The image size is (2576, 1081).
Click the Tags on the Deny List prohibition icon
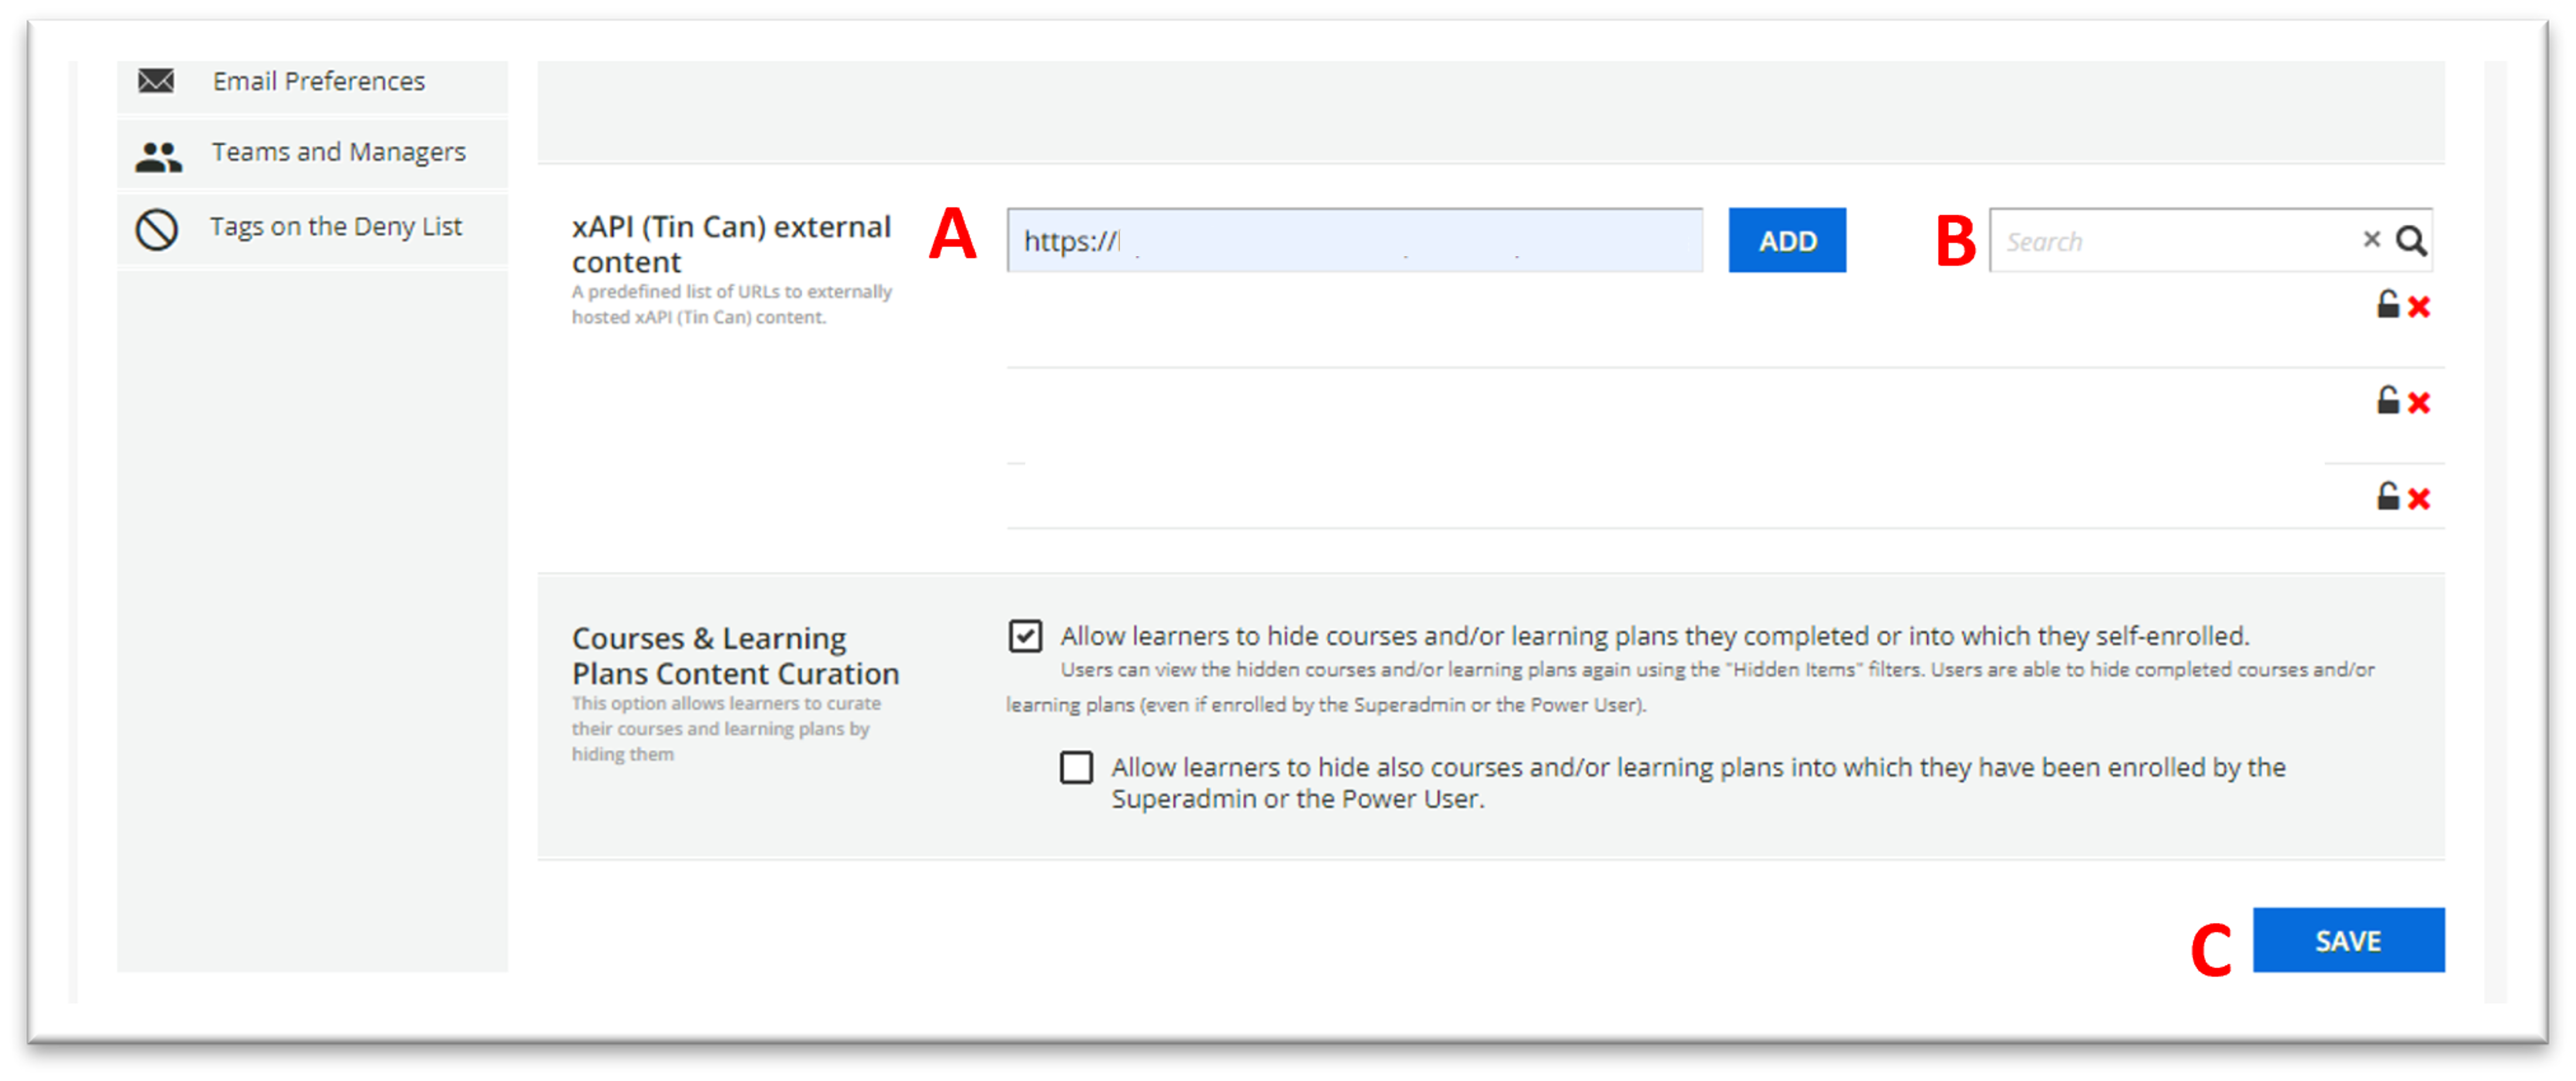tap(157, 229)
